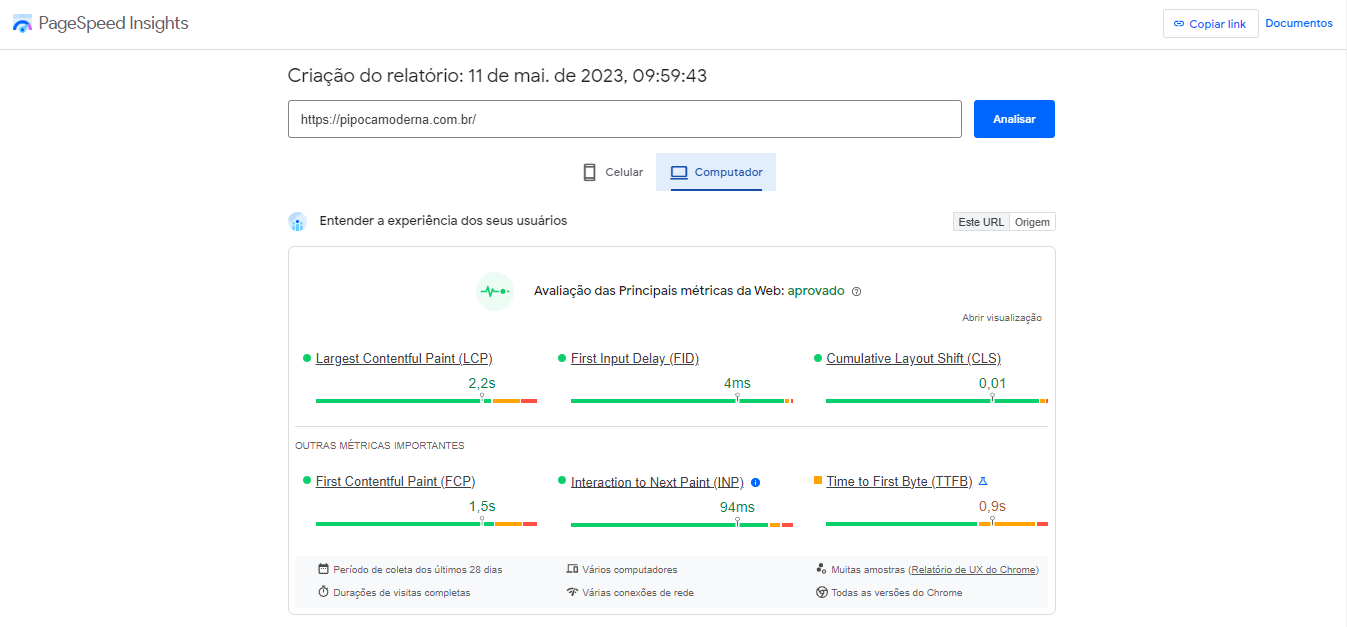1347x627 pixels.
Task: Switch to the Origem toggle
Action: click(x=1032, y=222)
